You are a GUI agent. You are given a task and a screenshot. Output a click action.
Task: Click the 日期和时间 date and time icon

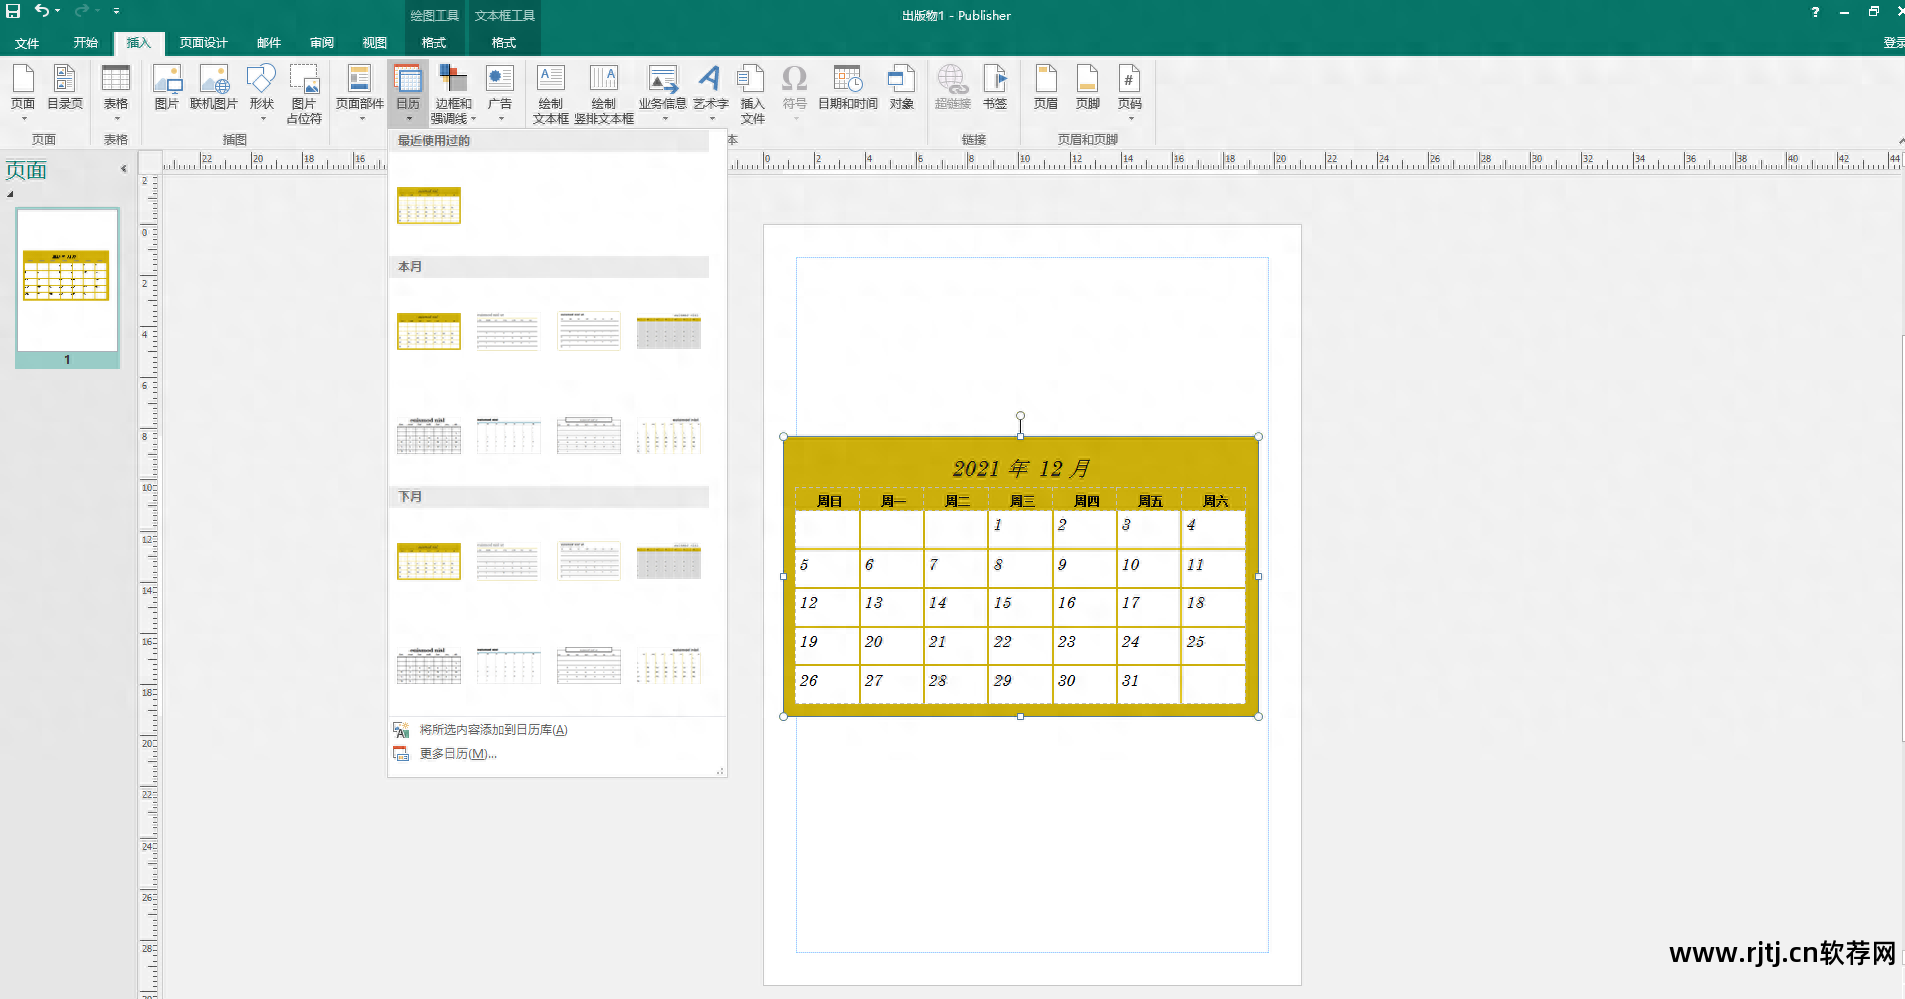pyautogui.click(x=847, y=87)
